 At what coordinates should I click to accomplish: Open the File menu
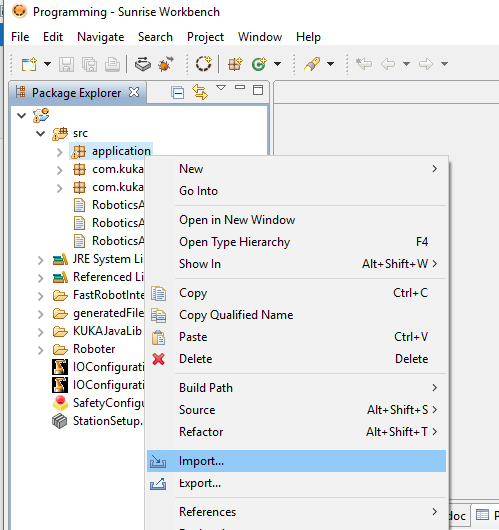pyautogui.click(x=20, y=37)
